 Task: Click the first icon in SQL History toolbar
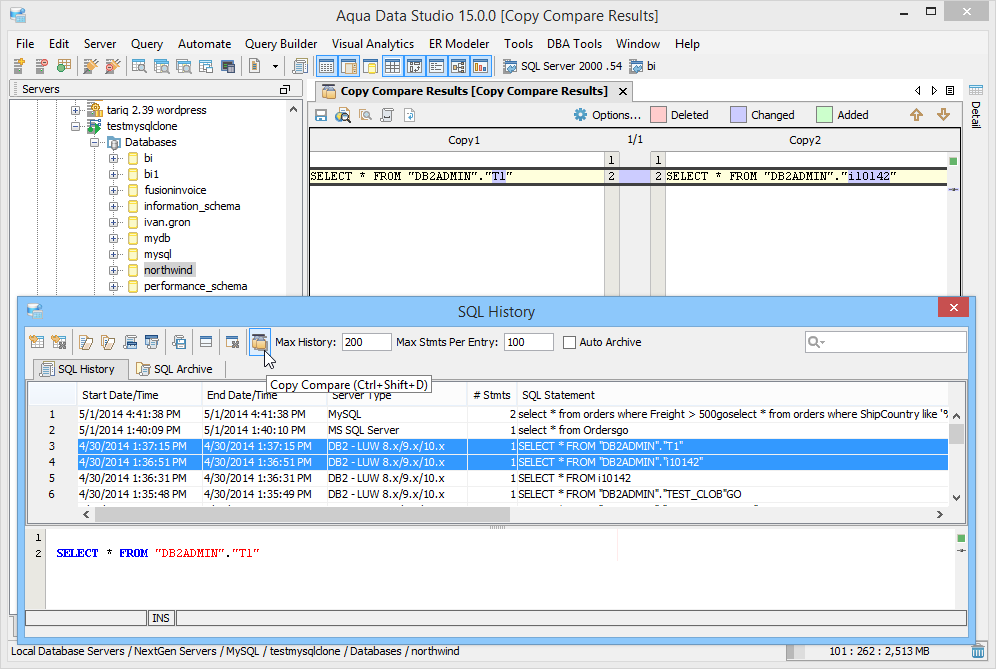pyautogui.click(x=37, y=342)
